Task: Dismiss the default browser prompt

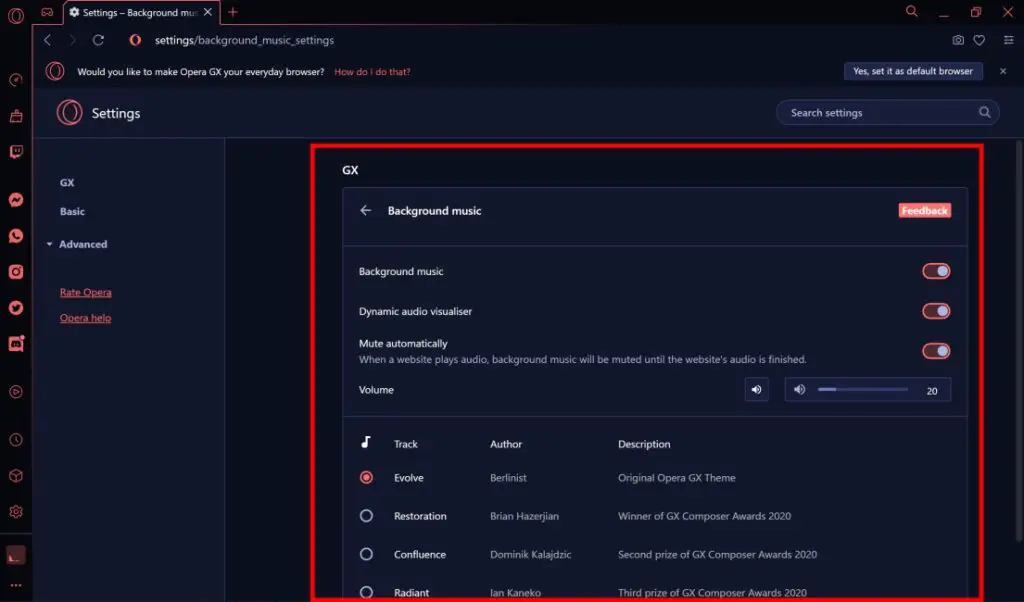Action: [x=1003, y=71]
